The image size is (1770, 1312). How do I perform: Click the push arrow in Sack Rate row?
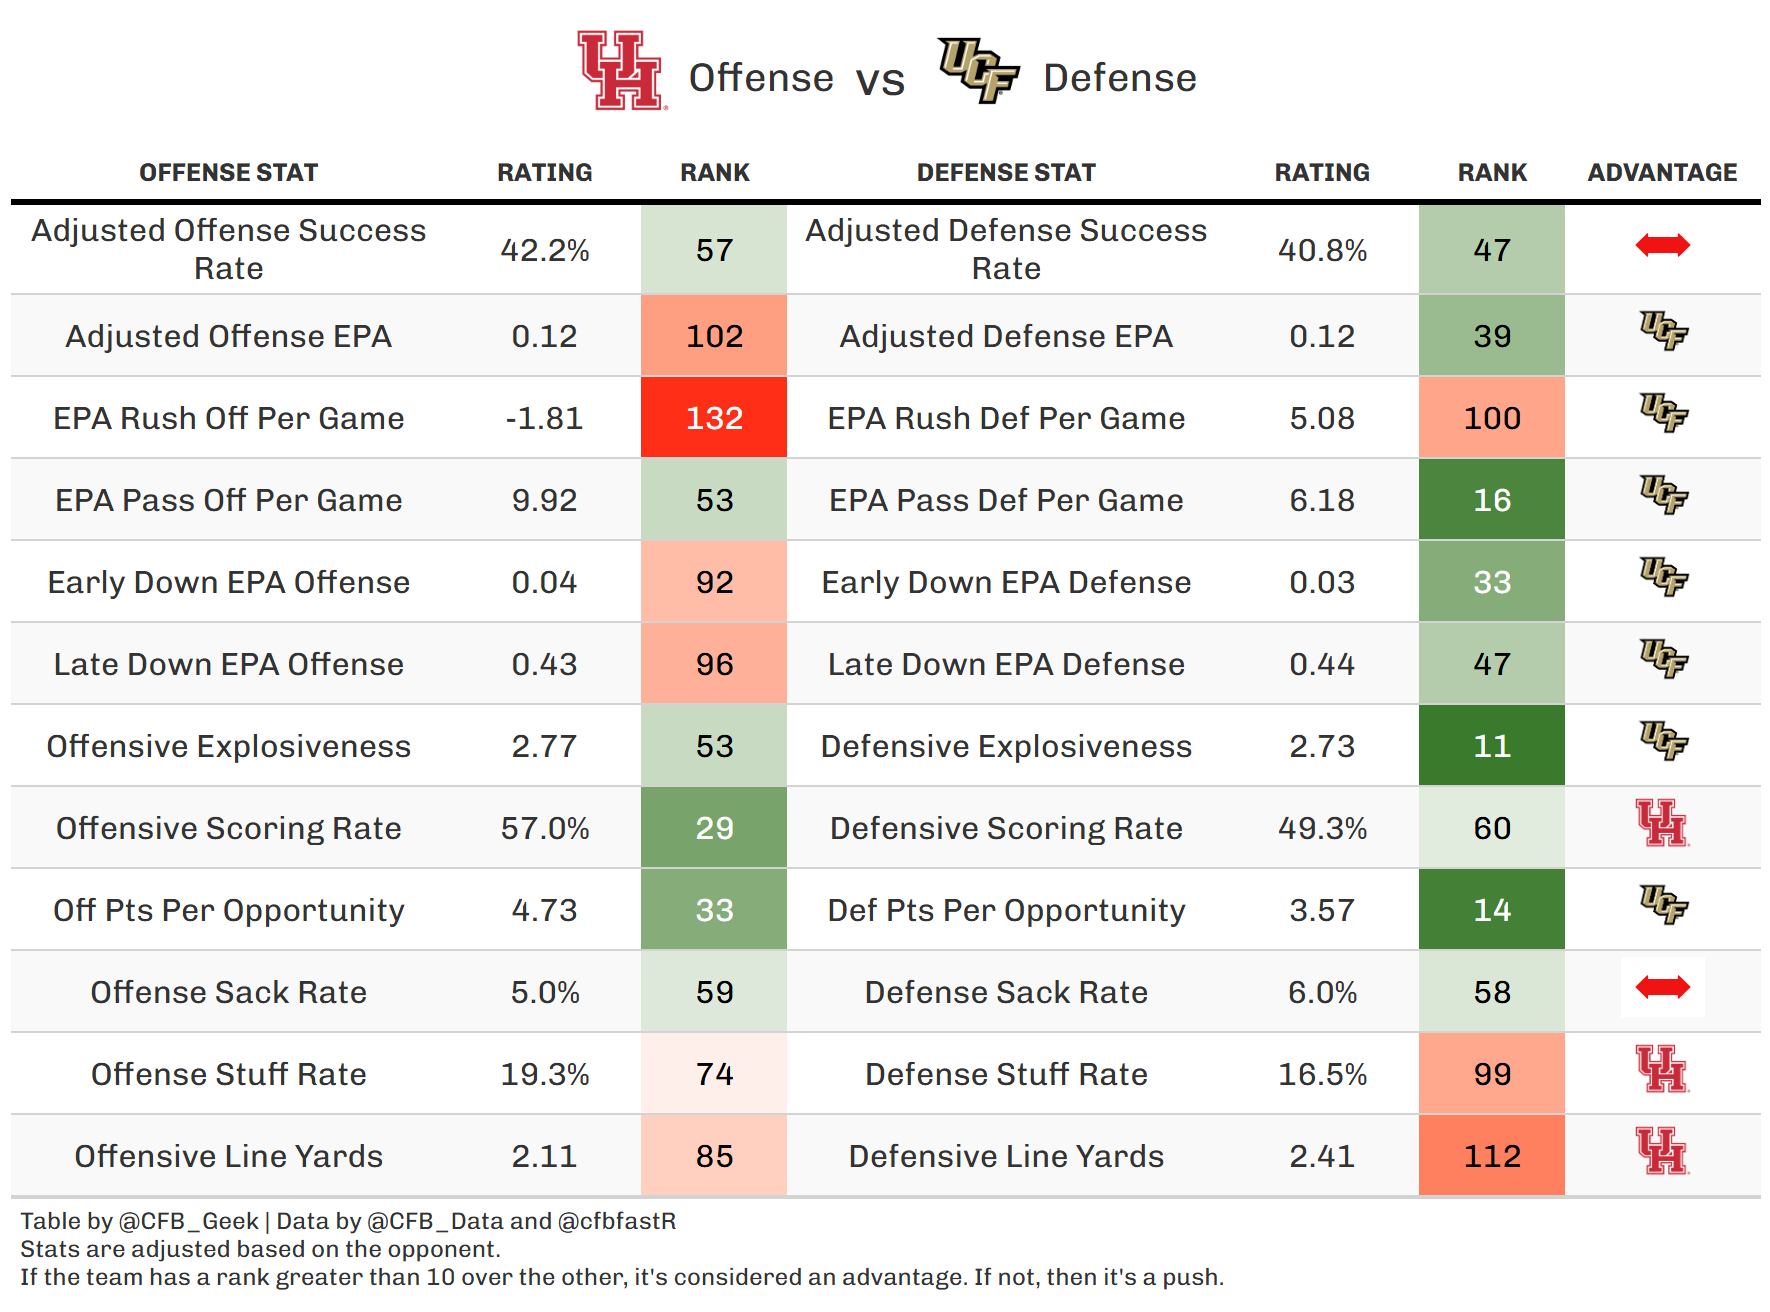(x=1662, y=988)
